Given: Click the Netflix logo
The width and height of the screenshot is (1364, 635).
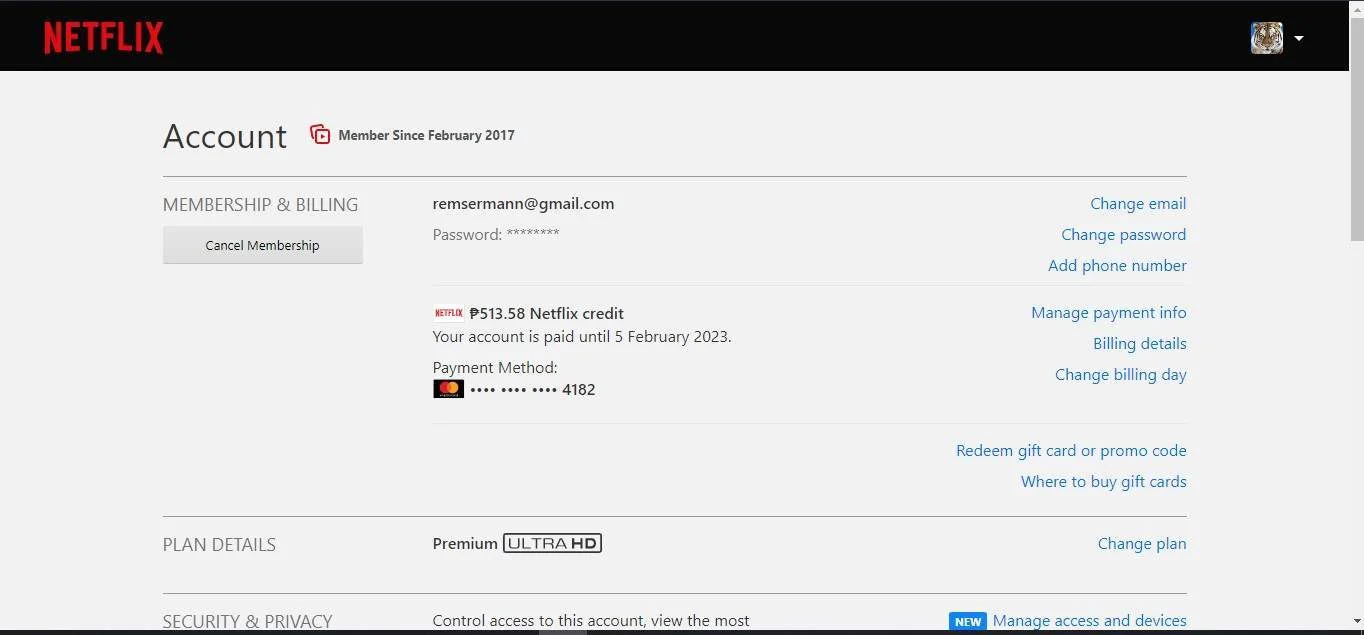Looking at the screenshot, I should tap(103, 38).
